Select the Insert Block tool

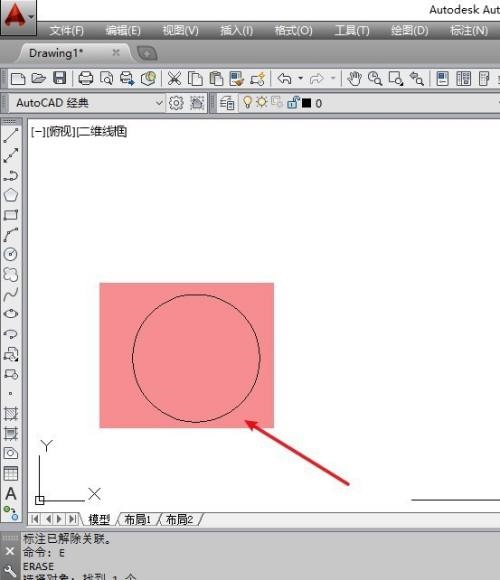coord(11,354)
